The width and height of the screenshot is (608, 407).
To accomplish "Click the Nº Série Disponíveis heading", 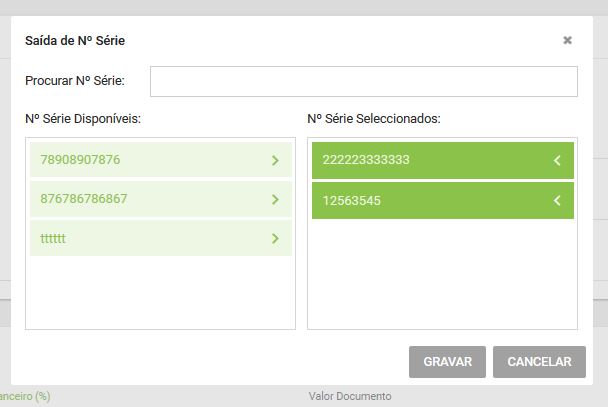I will (x=83, y=119).
